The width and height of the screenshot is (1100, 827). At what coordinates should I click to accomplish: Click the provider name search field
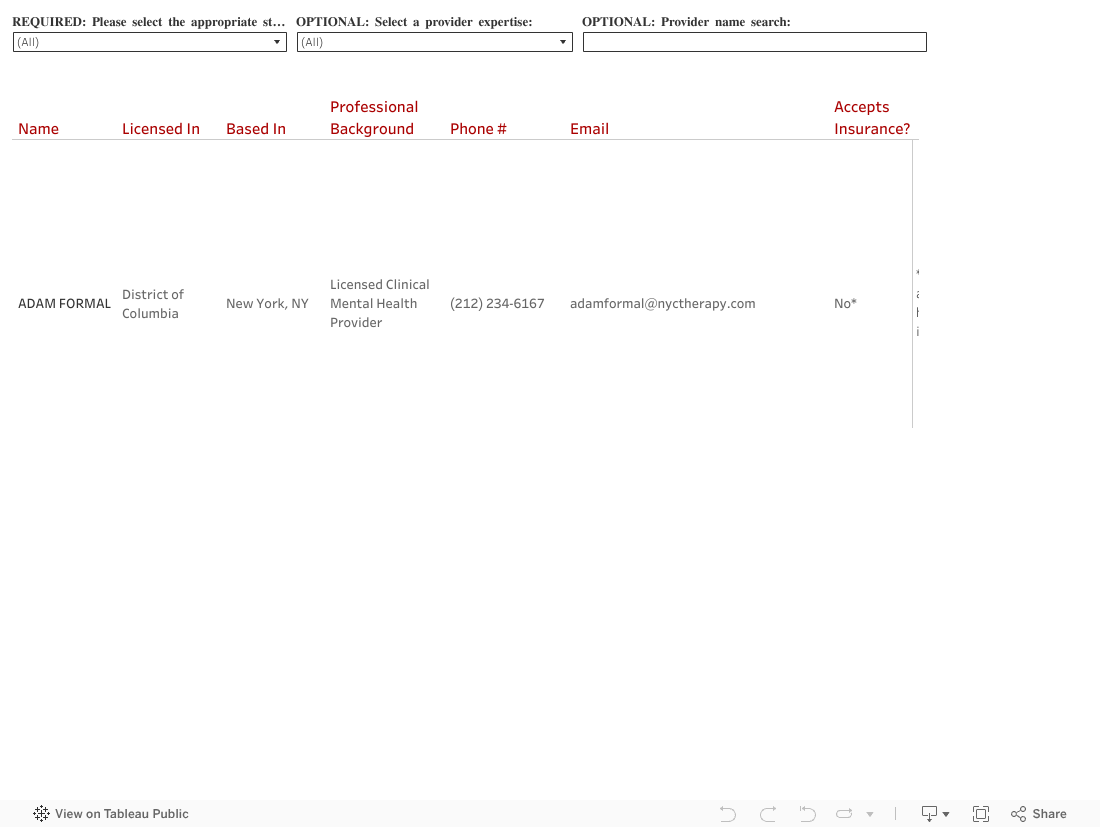pos(755,42)
